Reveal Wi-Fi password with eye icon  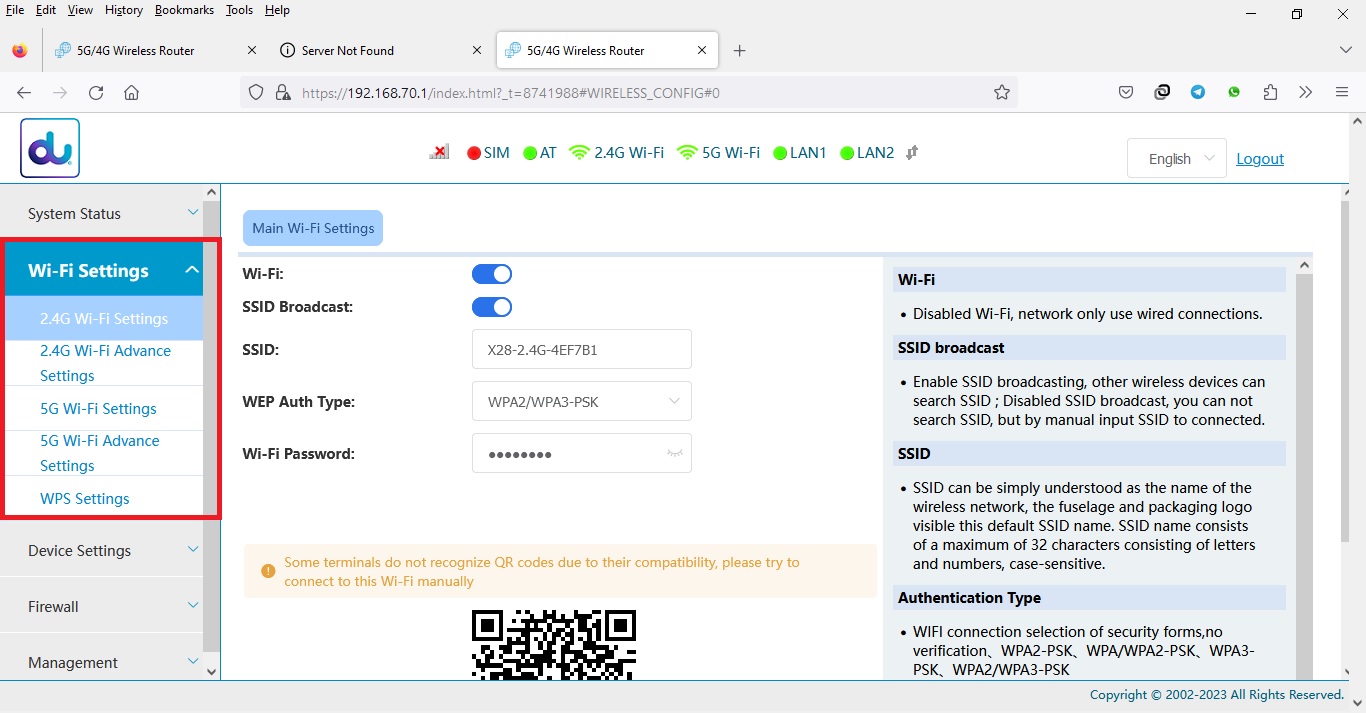pyautogui.click(x=675, y=454)
